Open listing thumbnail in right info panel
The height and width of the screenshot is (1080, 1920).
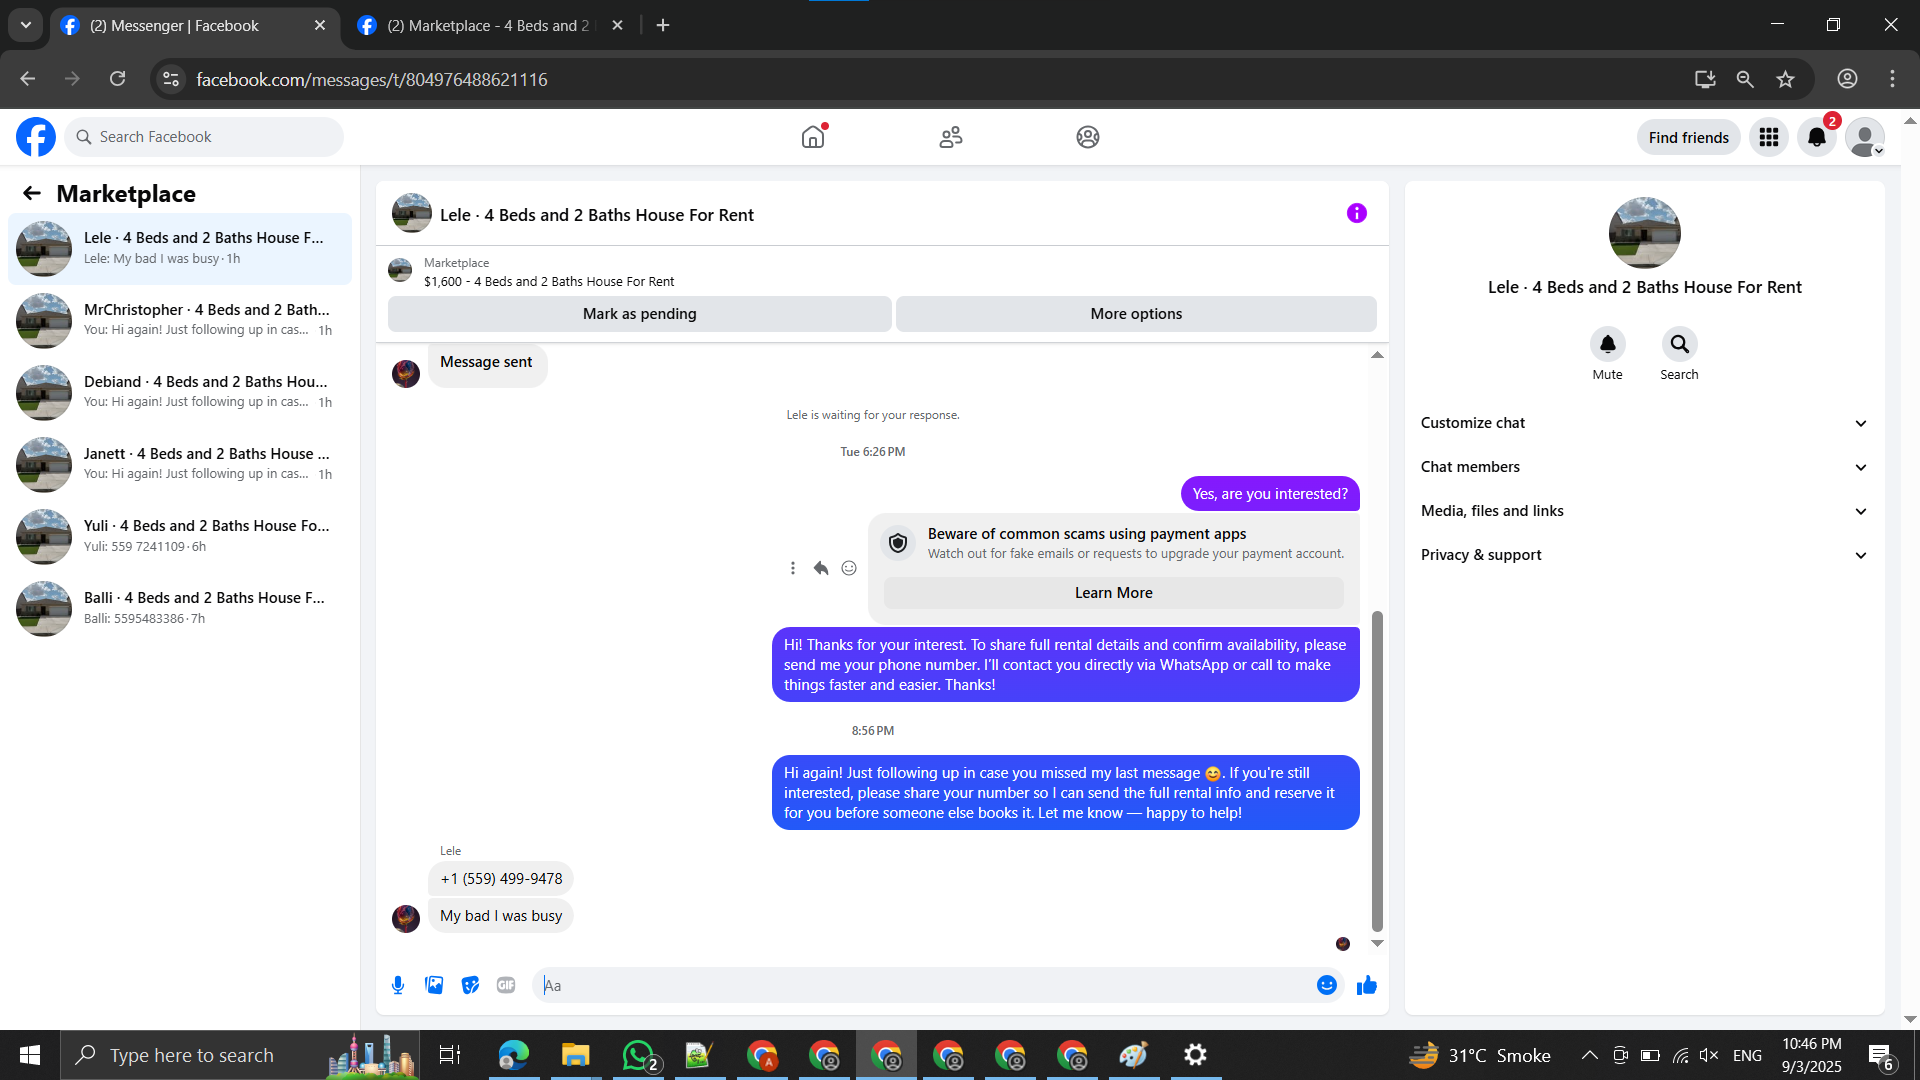click(x=1645, y=233)
